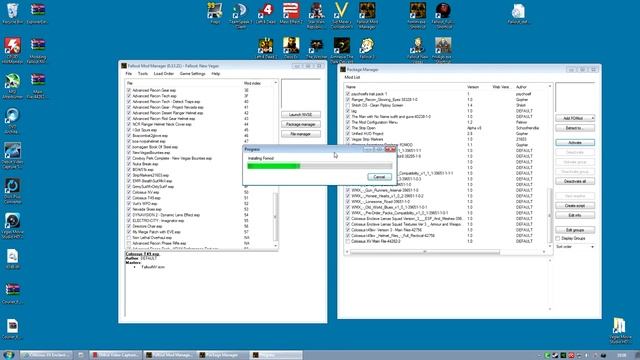This screenshot has width=640, height=360.
Task: Open the Fraps desktop shortcut
Action: click(215, 13)
